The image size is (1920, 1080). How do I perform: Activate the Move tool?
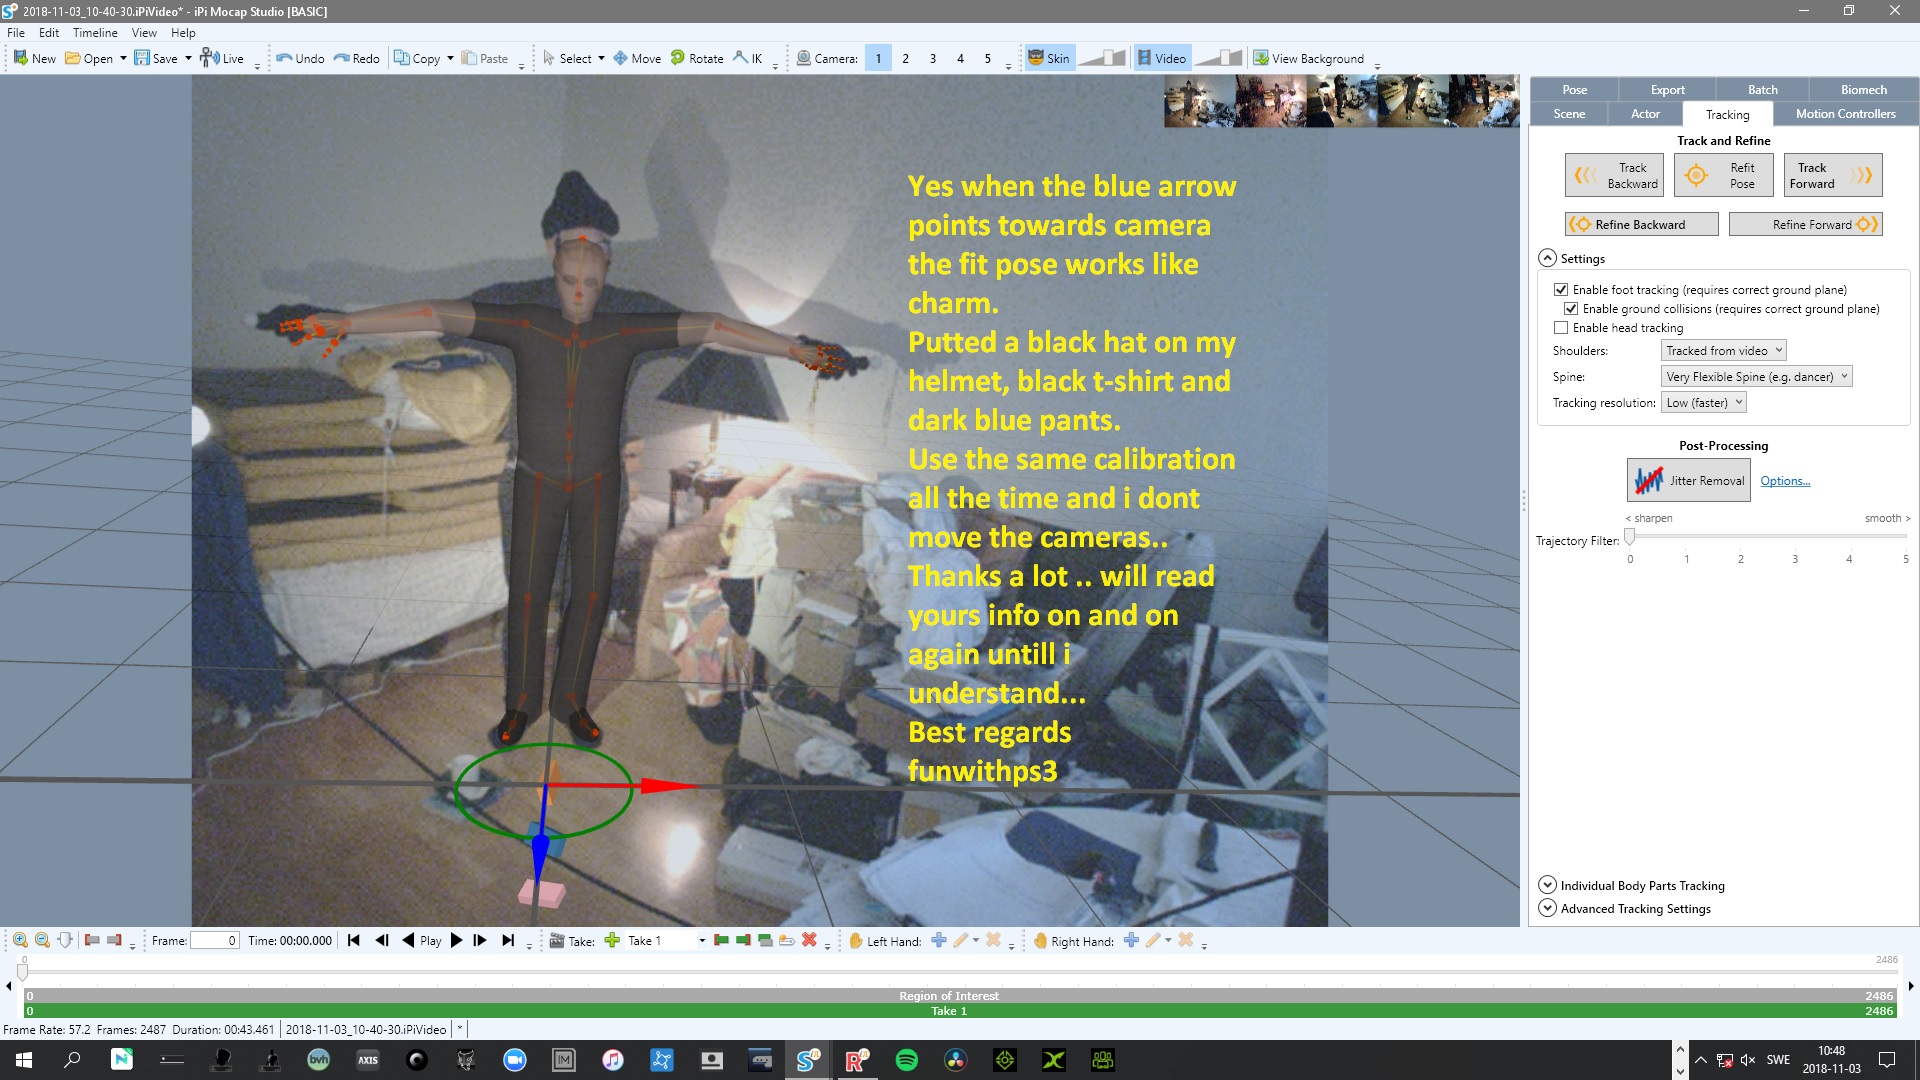(x=637, y=58)
